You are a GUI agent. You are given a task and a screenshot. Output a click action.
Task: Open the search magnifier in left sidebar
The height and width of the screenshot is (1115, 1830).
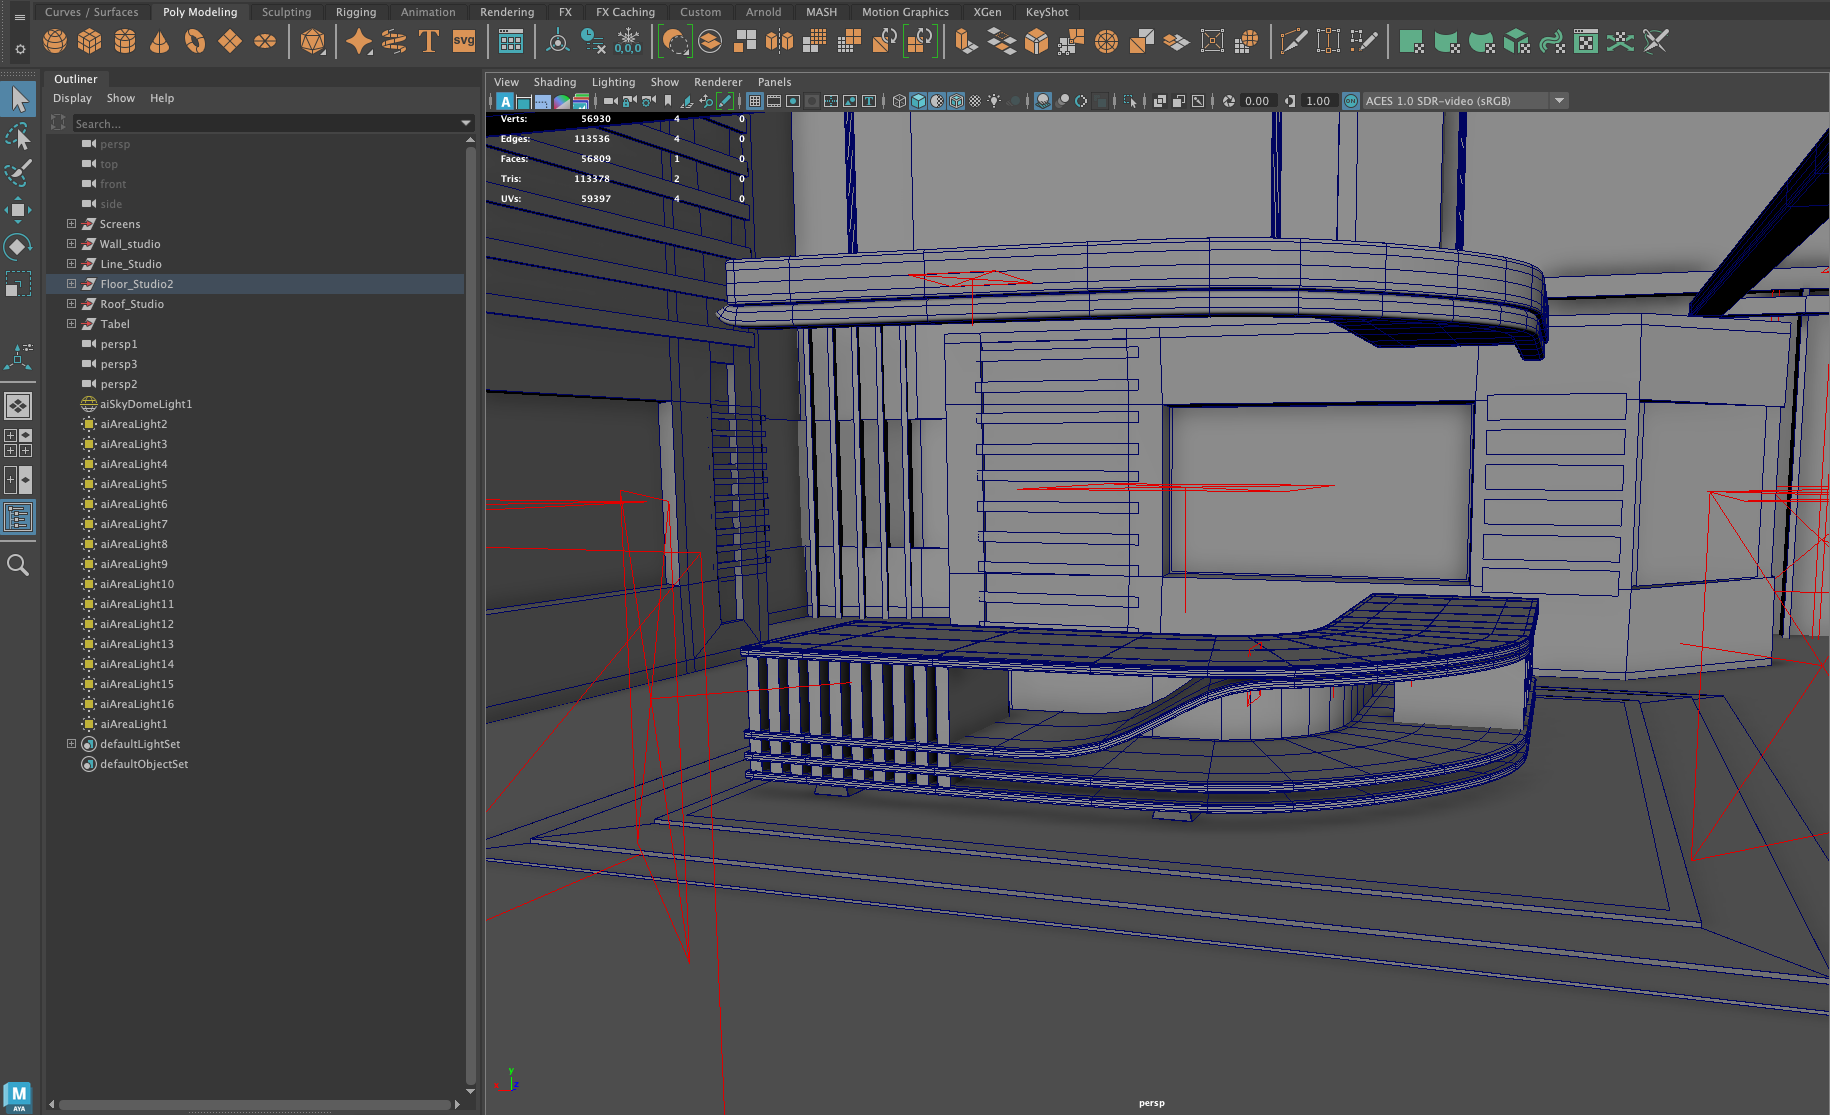pyautogui.click(x=18, y=566)
